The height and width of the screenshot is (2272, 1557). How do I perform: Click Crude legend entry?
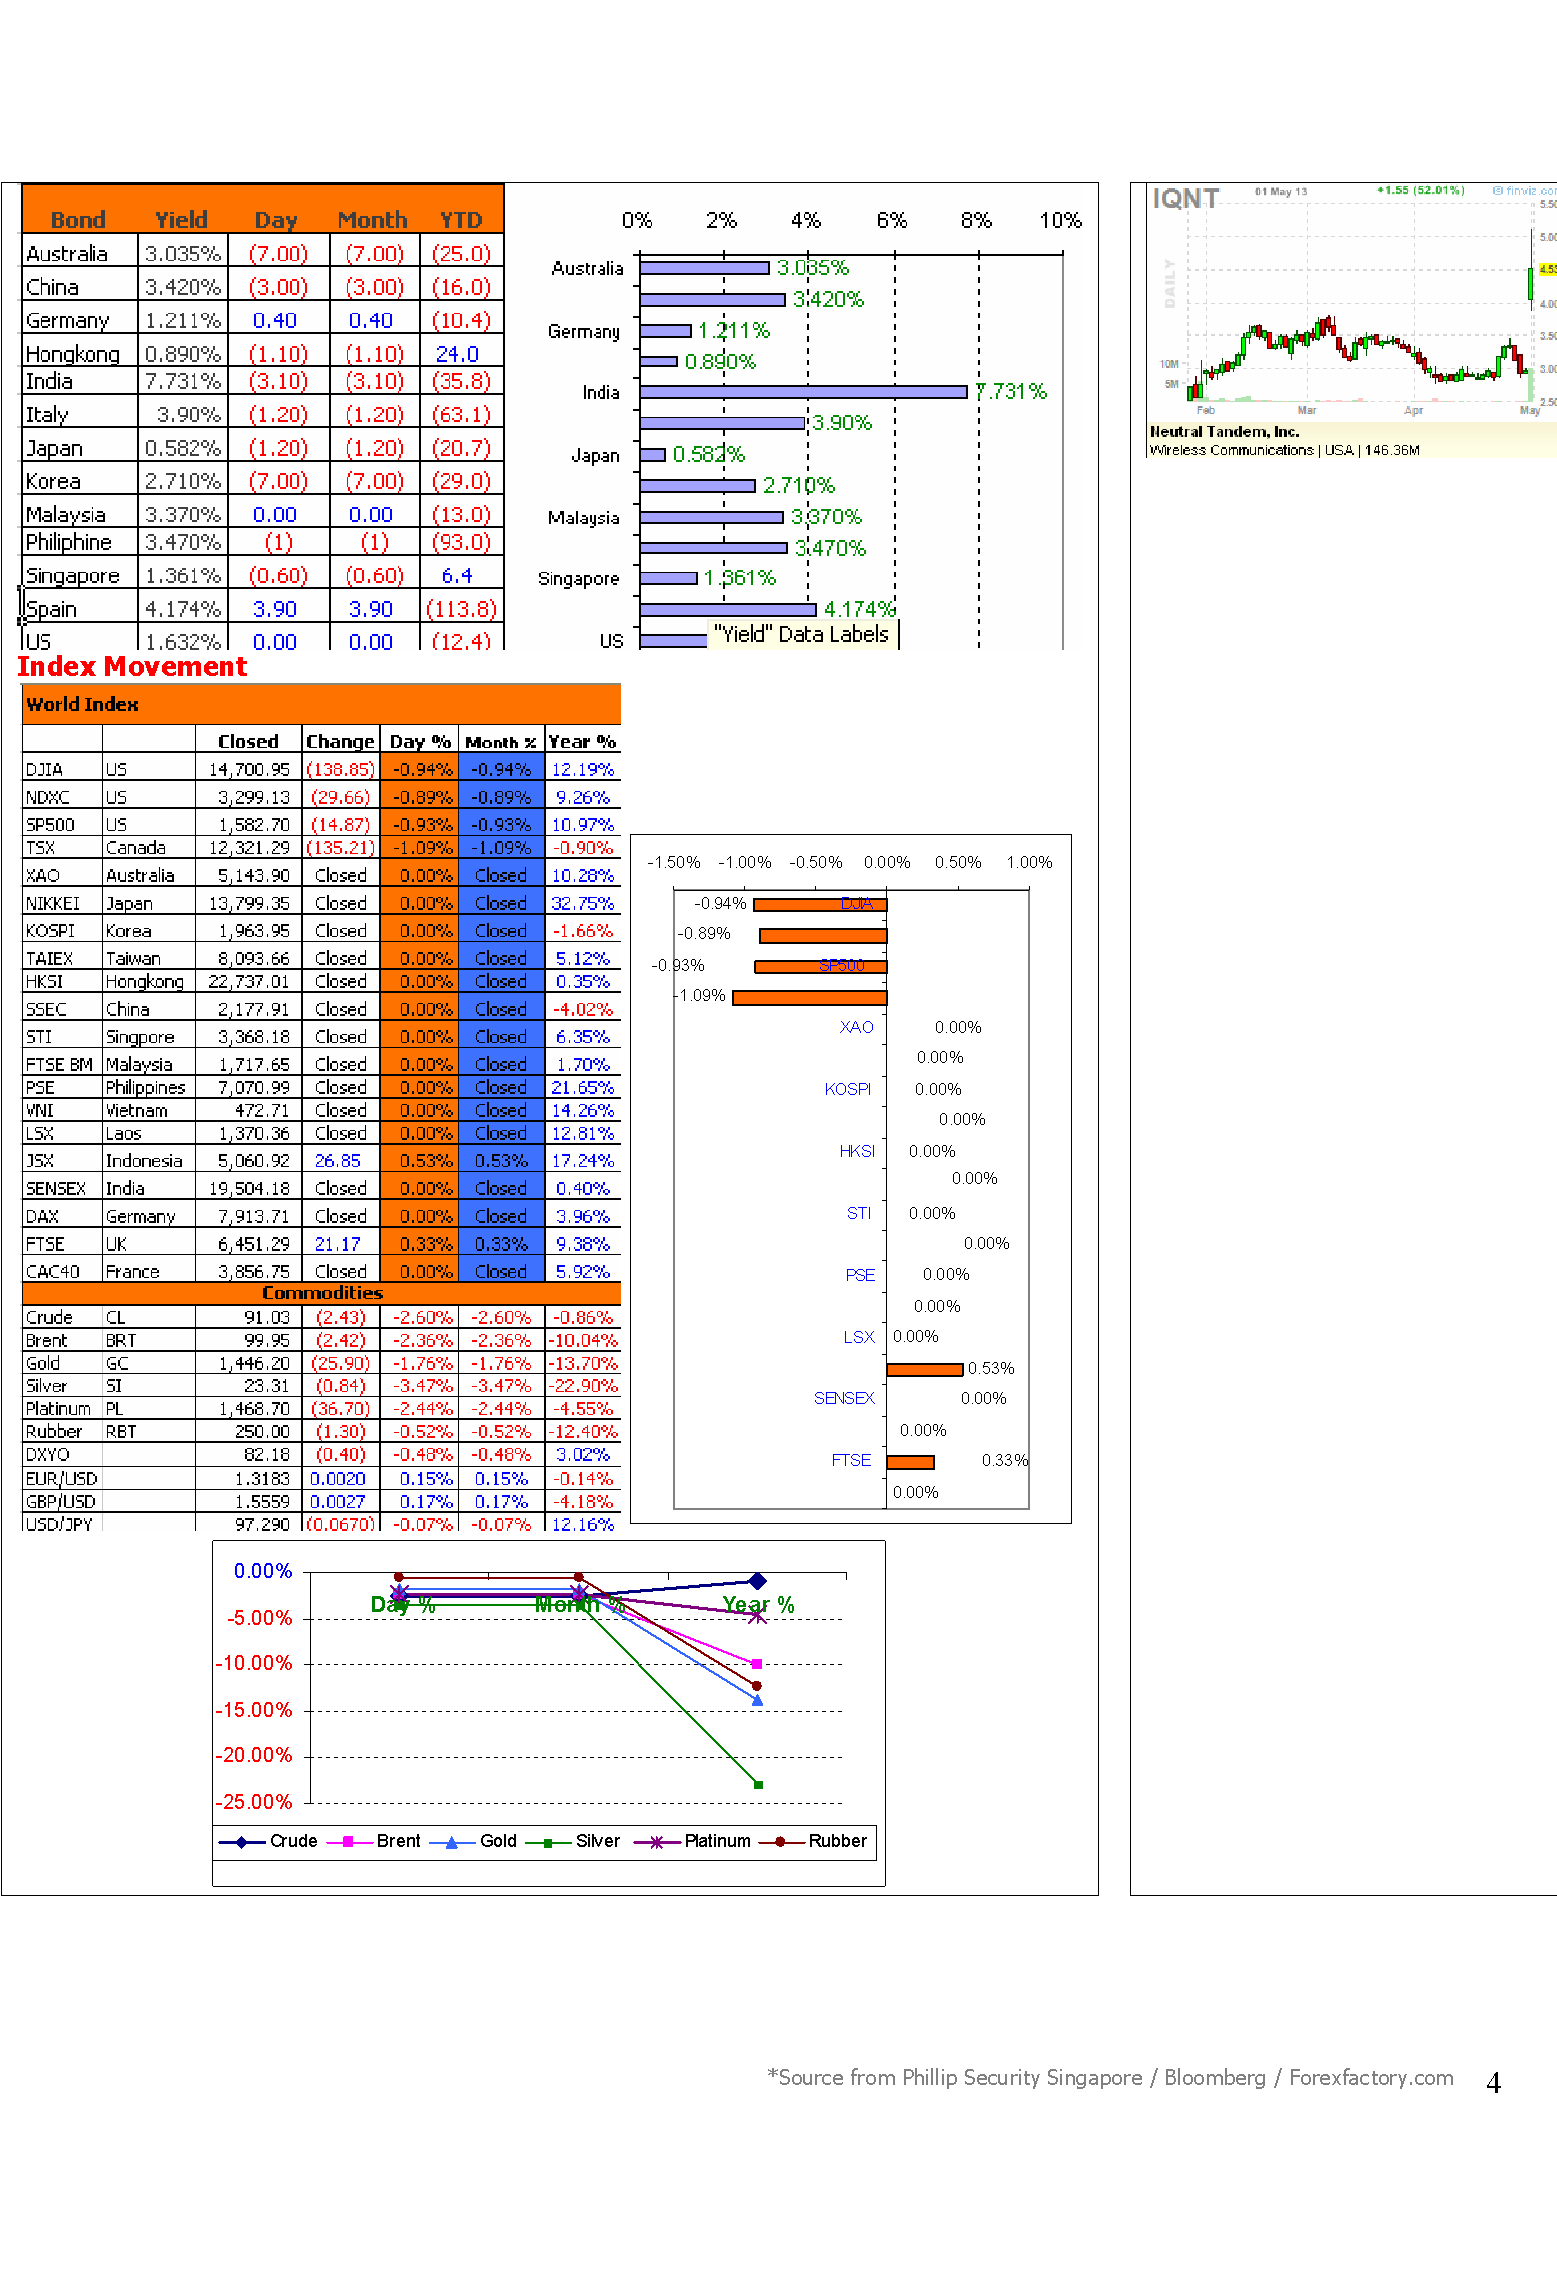[269, 1842]
